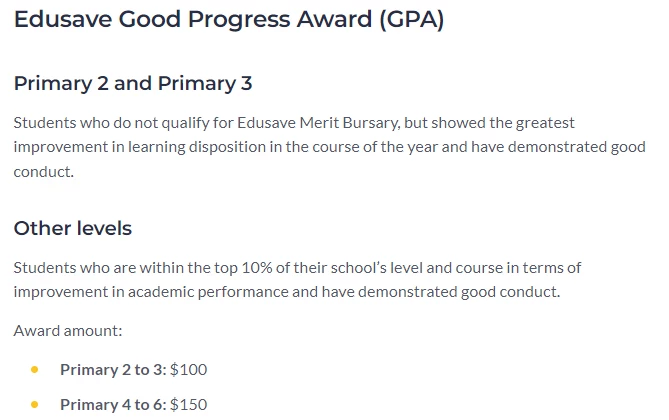Screen dimensions: 669x420
Task: Click the yellow bullet beside Primary 4 to 6
Action: click(35, 405)
